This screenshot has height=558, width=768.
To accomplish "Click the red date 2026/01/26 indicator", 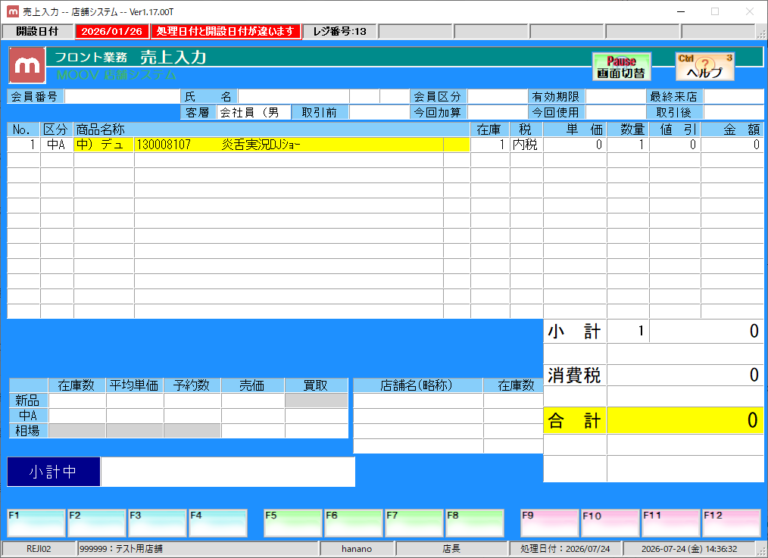I will pyautogui.click(x=112, y=31).
